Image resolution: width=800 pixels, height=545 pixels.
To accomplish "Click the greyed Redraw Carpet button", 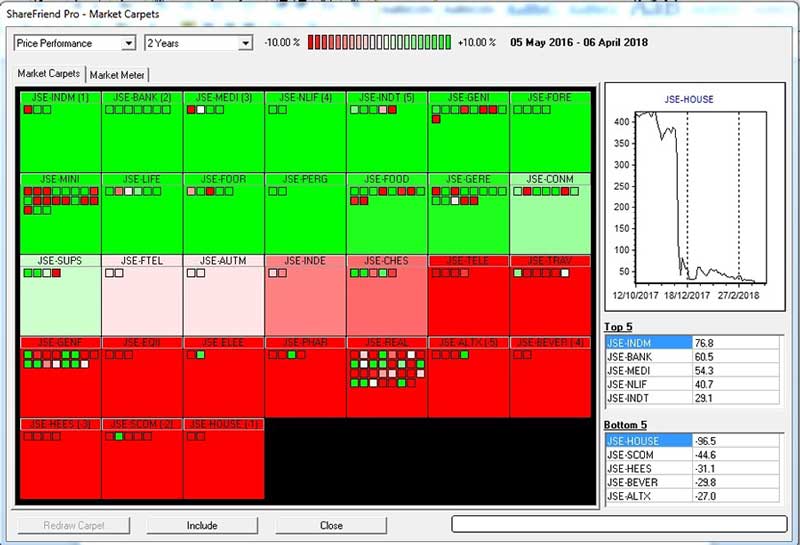I will pos(73,526).
